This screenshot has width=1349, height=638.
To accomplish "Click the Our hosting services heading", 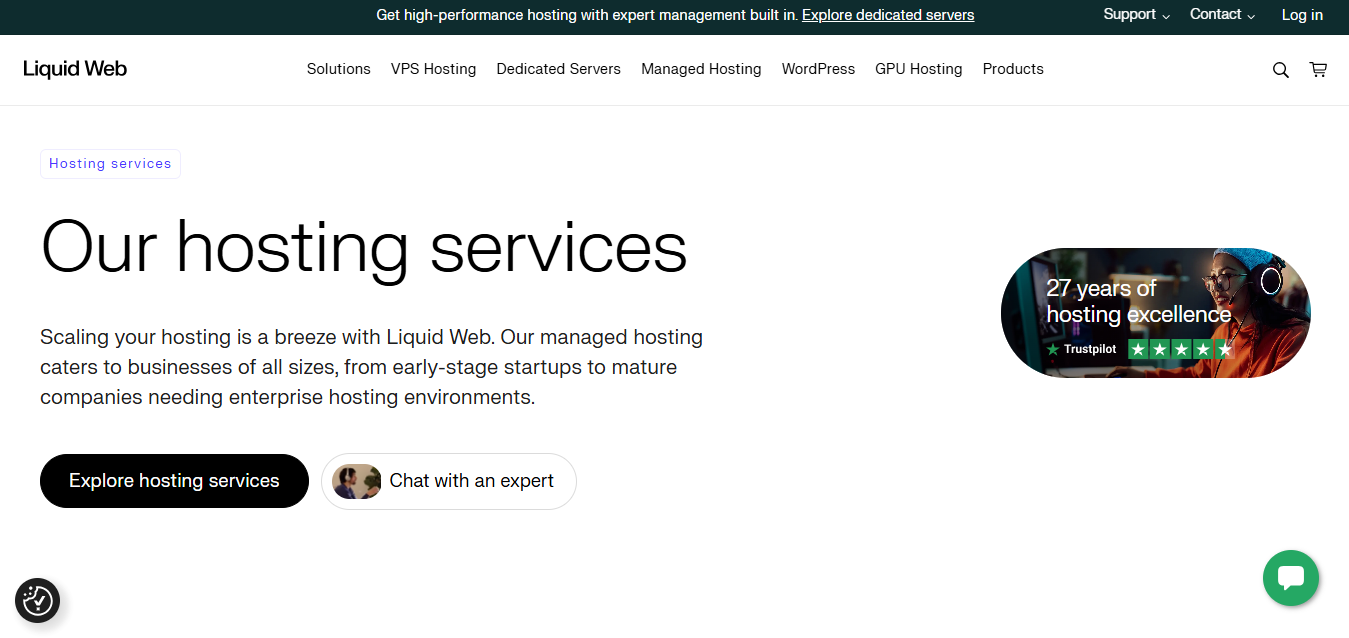I will pyautogui.click(x=364, y=247).
